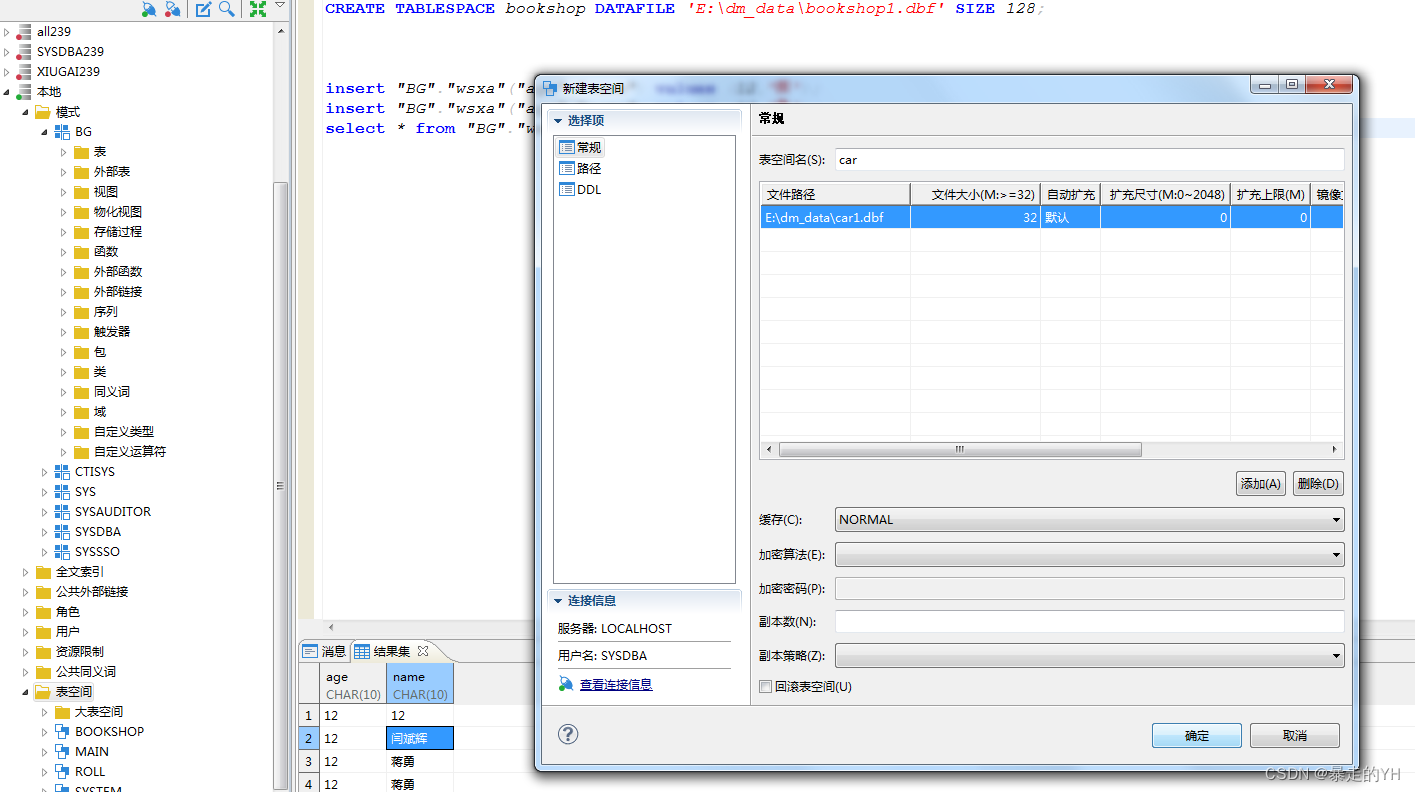1415x792 pixels.
Task: Click the 添加(A) button to add a file
Action: pyautogui.click(x=1260, y=483)
